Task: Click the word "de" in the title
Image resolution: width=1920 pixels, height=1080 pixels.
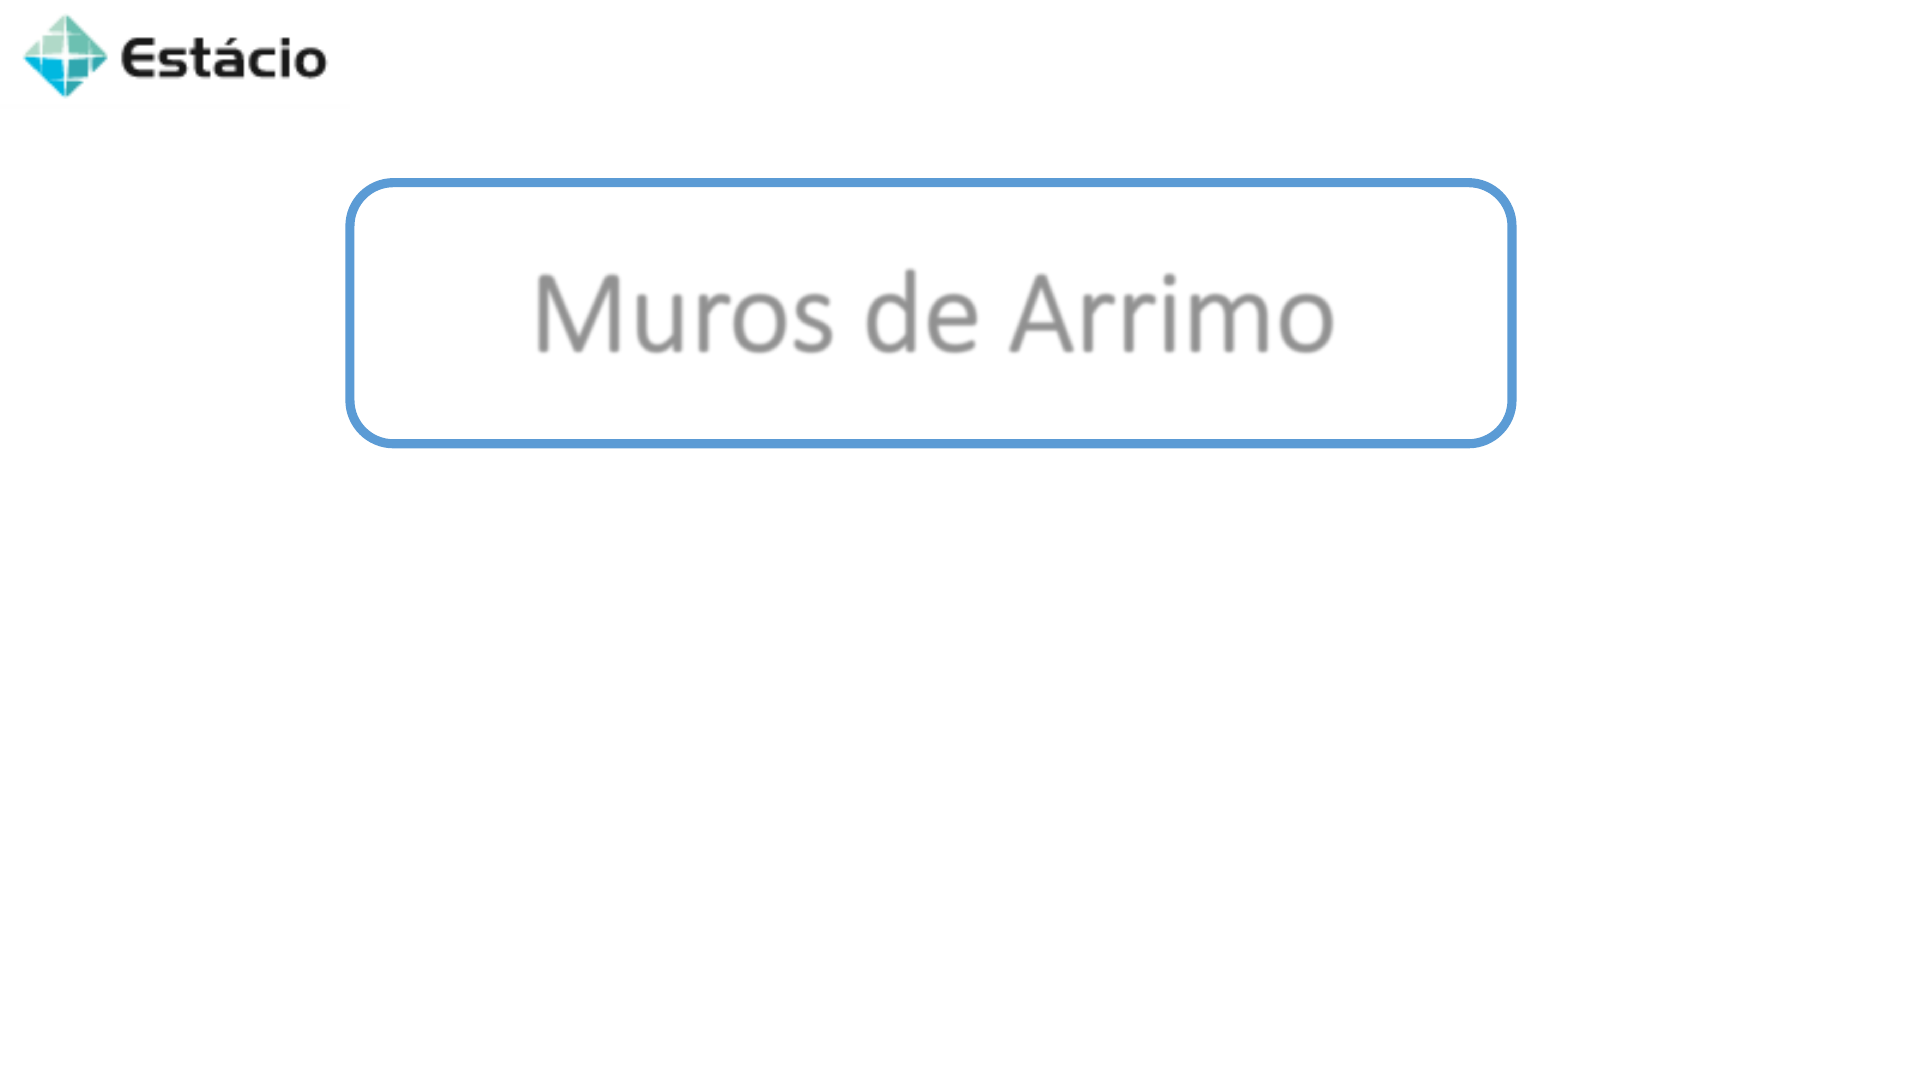Action: (x=921, y=312)
